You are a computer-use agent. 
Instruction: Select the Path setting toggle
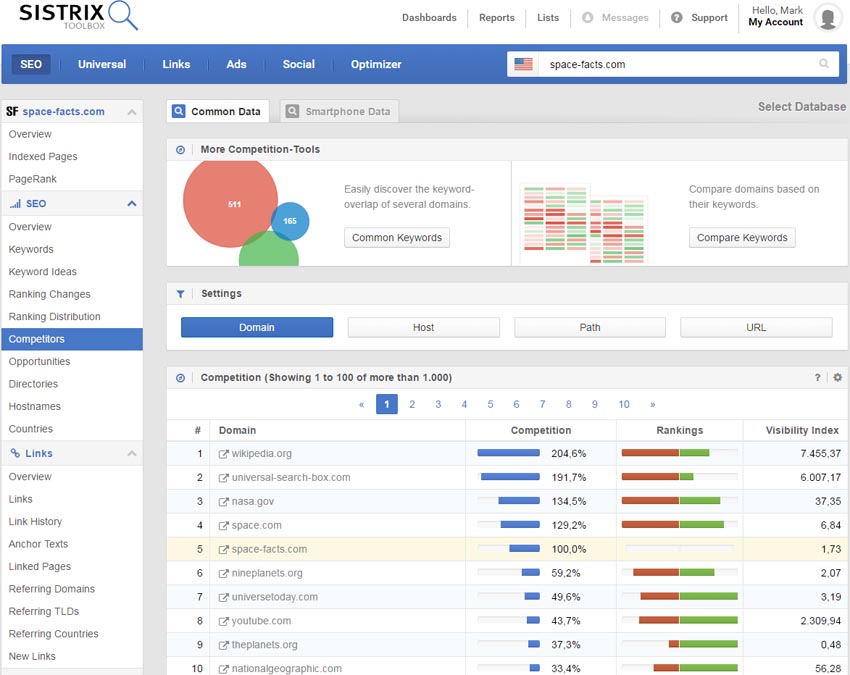[590, 327]
